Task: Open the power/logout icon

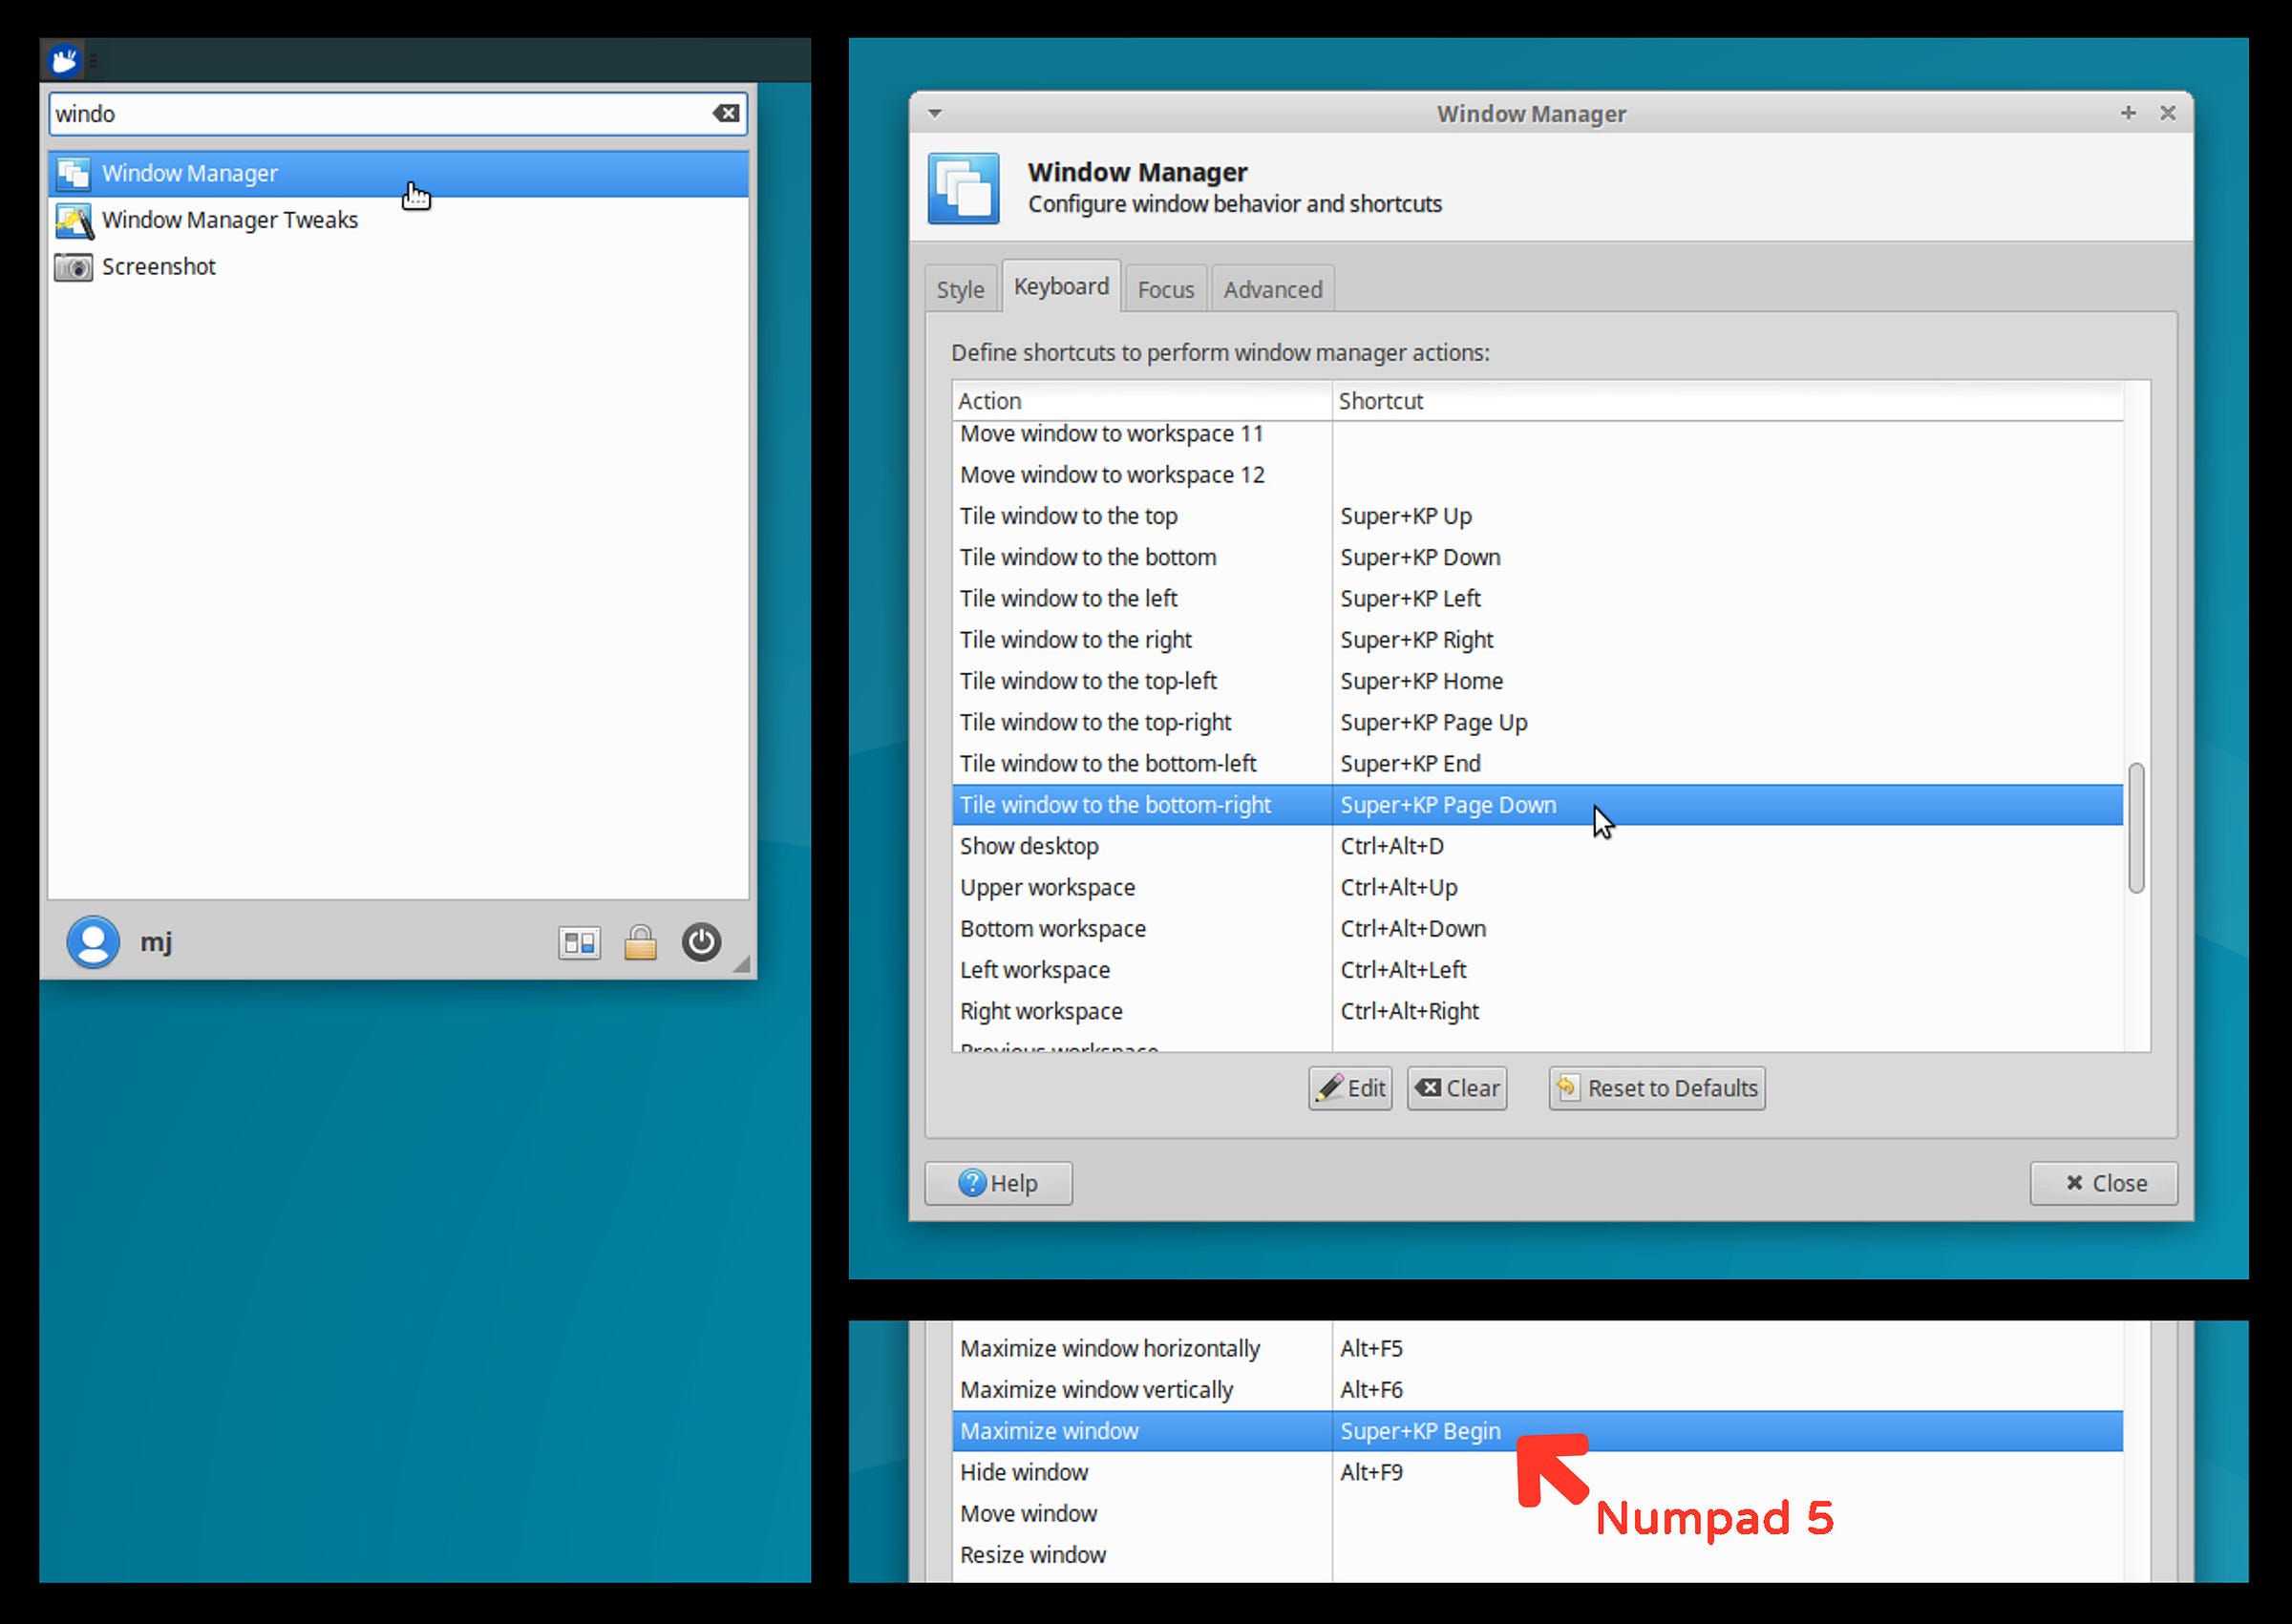Action: pos(701,942)
